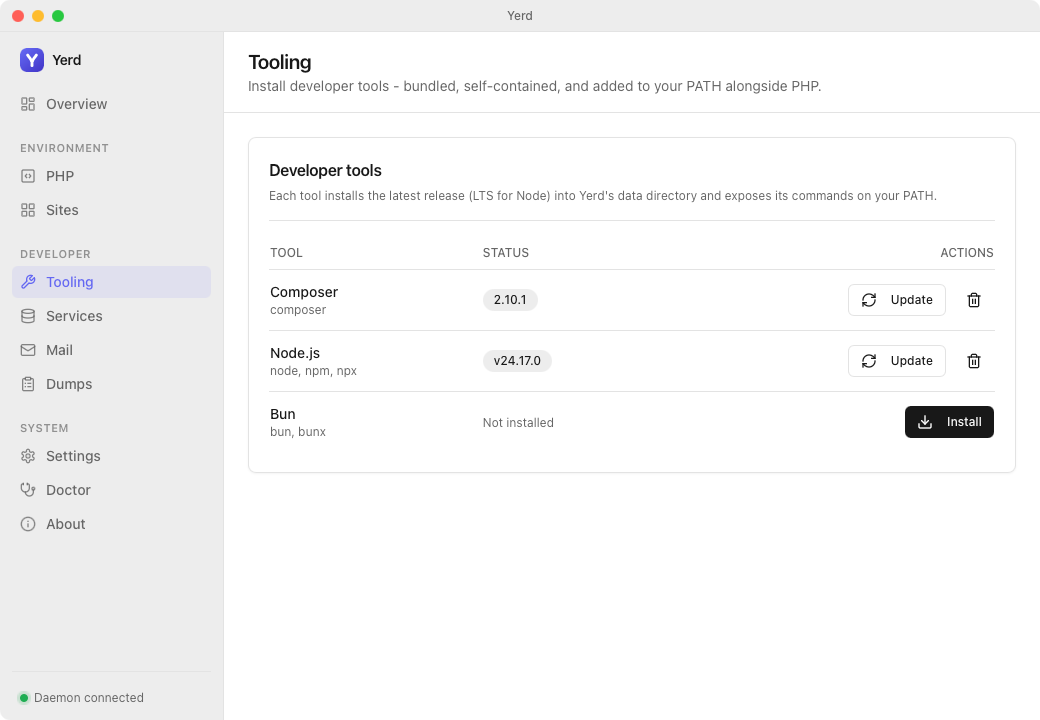Viewport: 1040px width, 720px height.
Task: Delete Composer using its trash icon
Action: tap(974, 300)
